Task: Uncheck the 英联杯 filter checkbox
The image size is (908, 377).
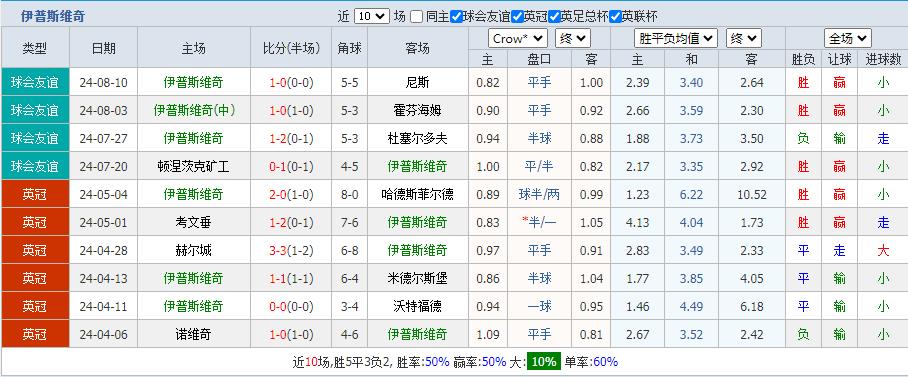Action: [x=615, y=17]
